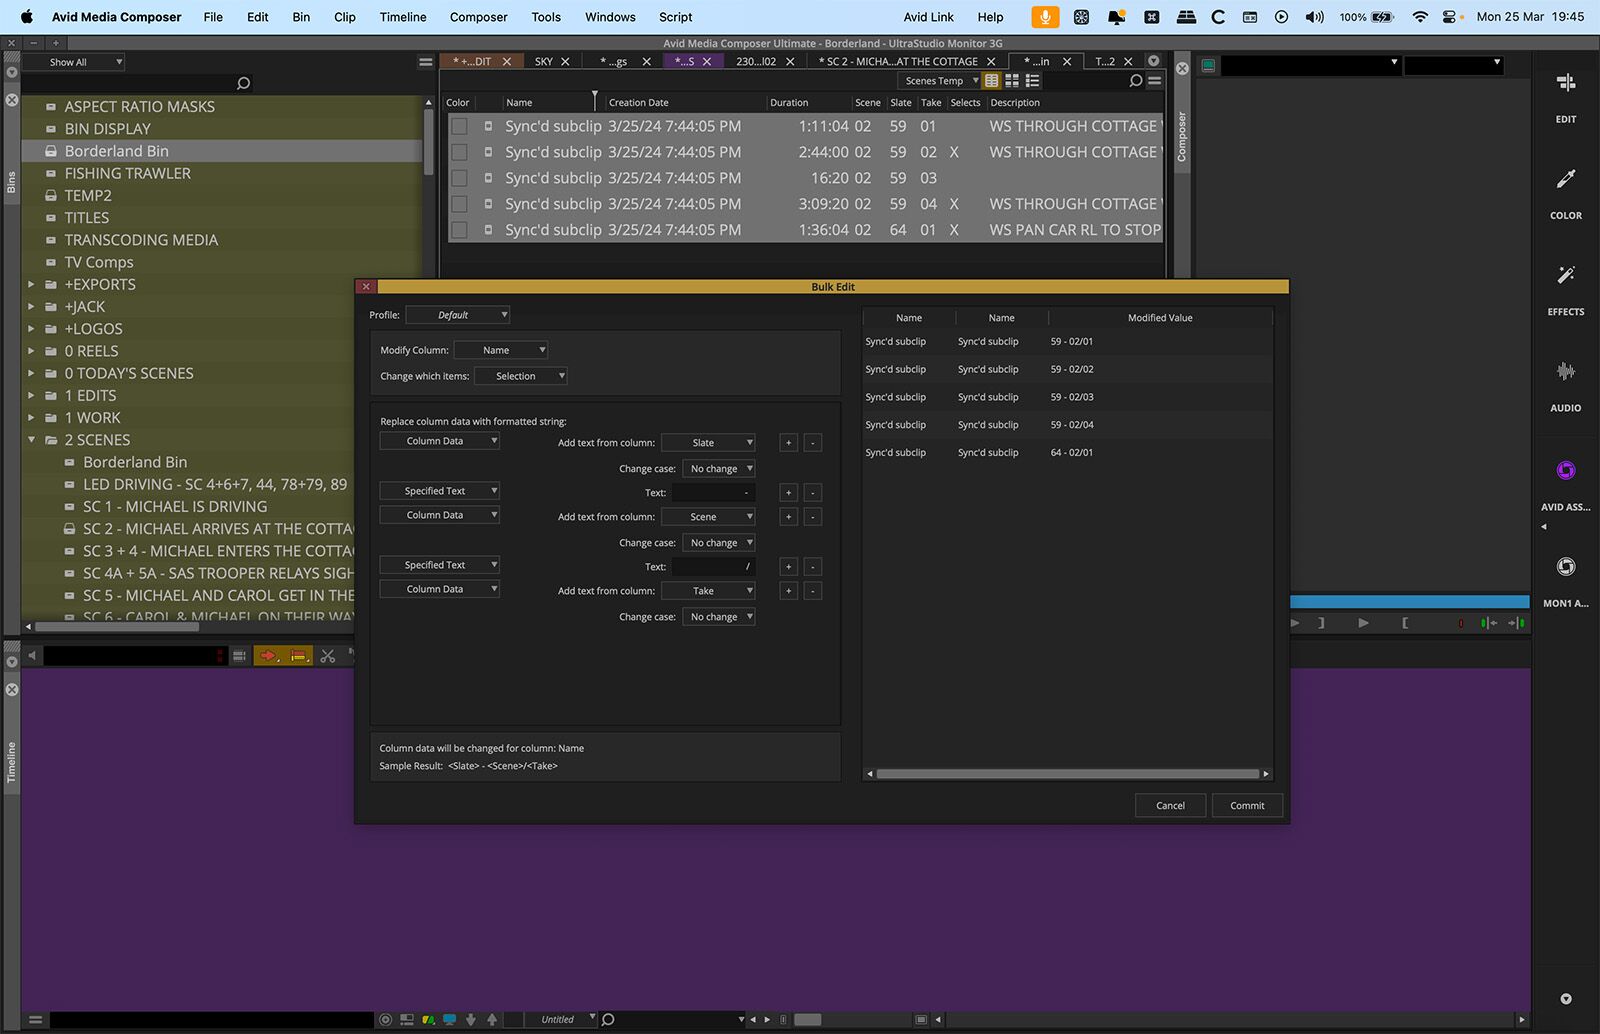Open the Timeline menu

click(402, 17)
